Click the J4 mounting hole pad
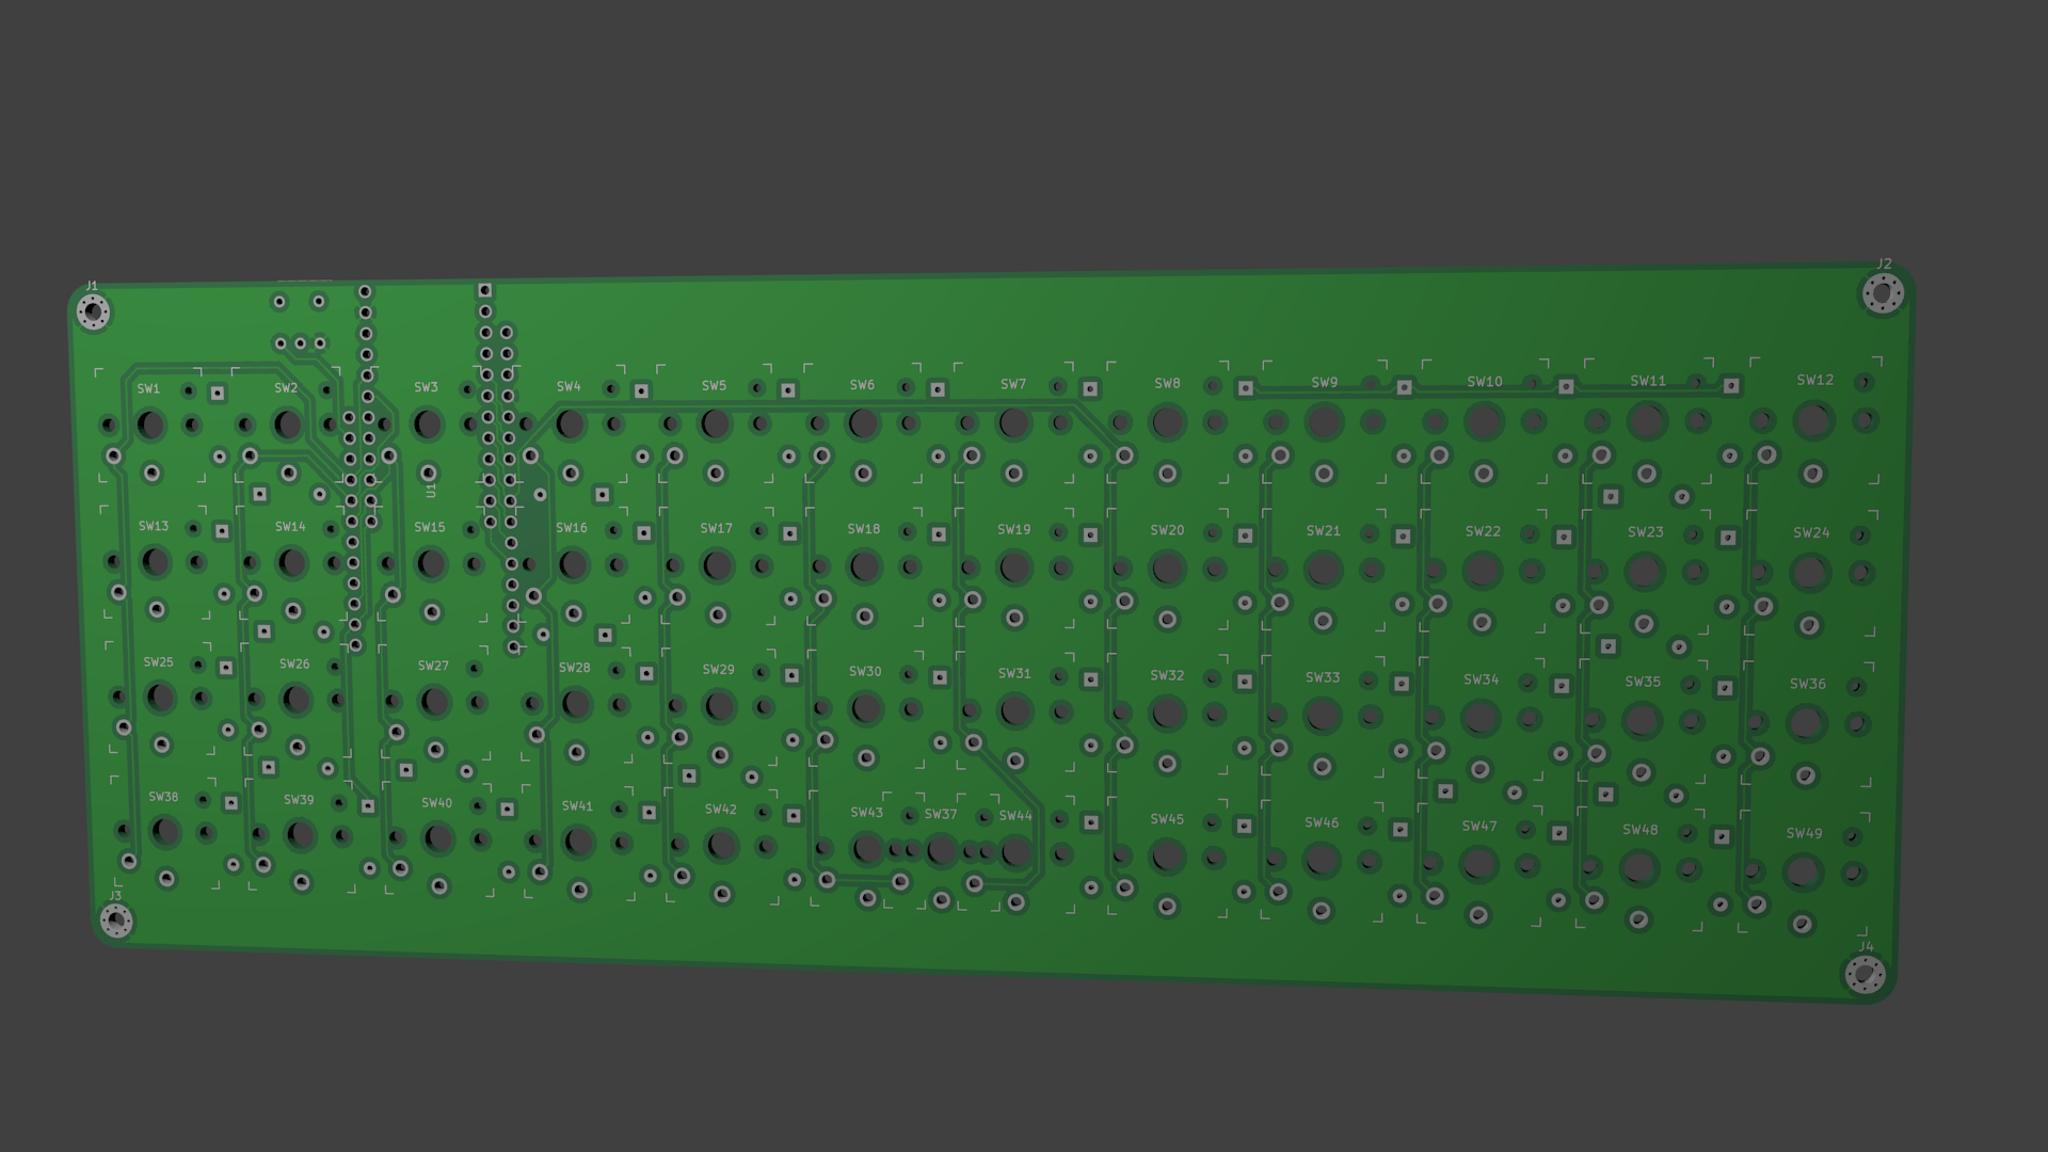Viewport: 2048px width, 1152px height. (x=1864, y=973)
